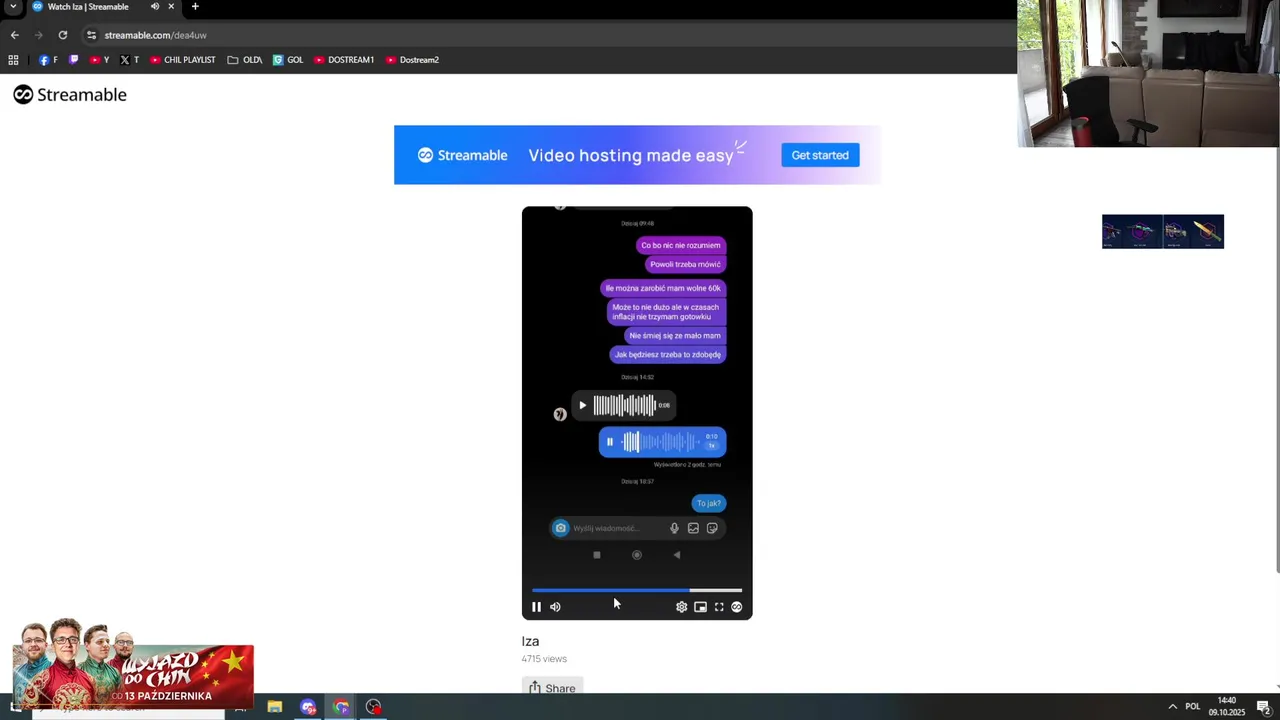The width and height of the screenshot is (1280, 720).
Task: Click the camera icon in message box
Action: [561, 528]
